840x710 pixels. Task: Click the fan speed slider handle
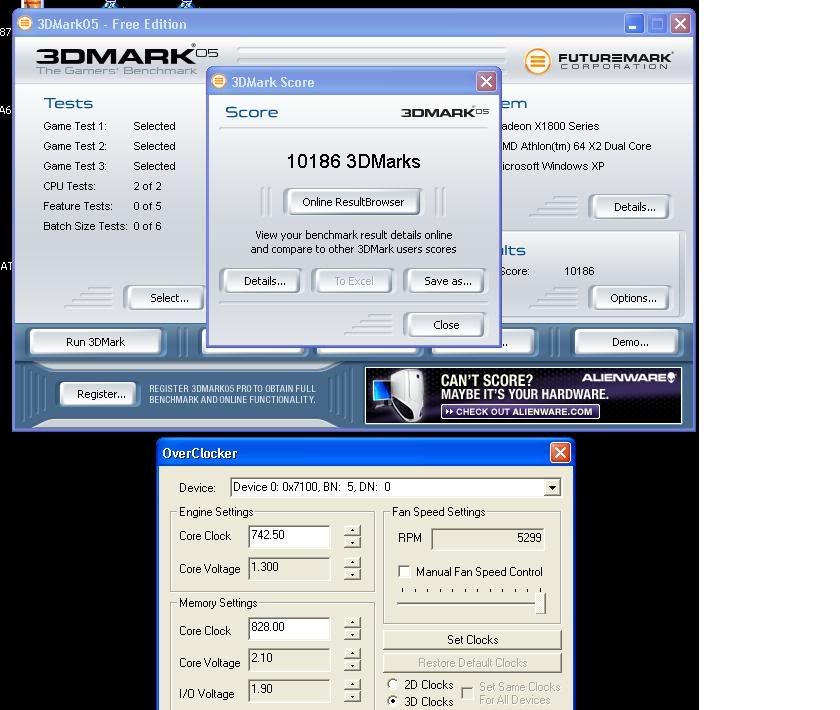point(541,603)
